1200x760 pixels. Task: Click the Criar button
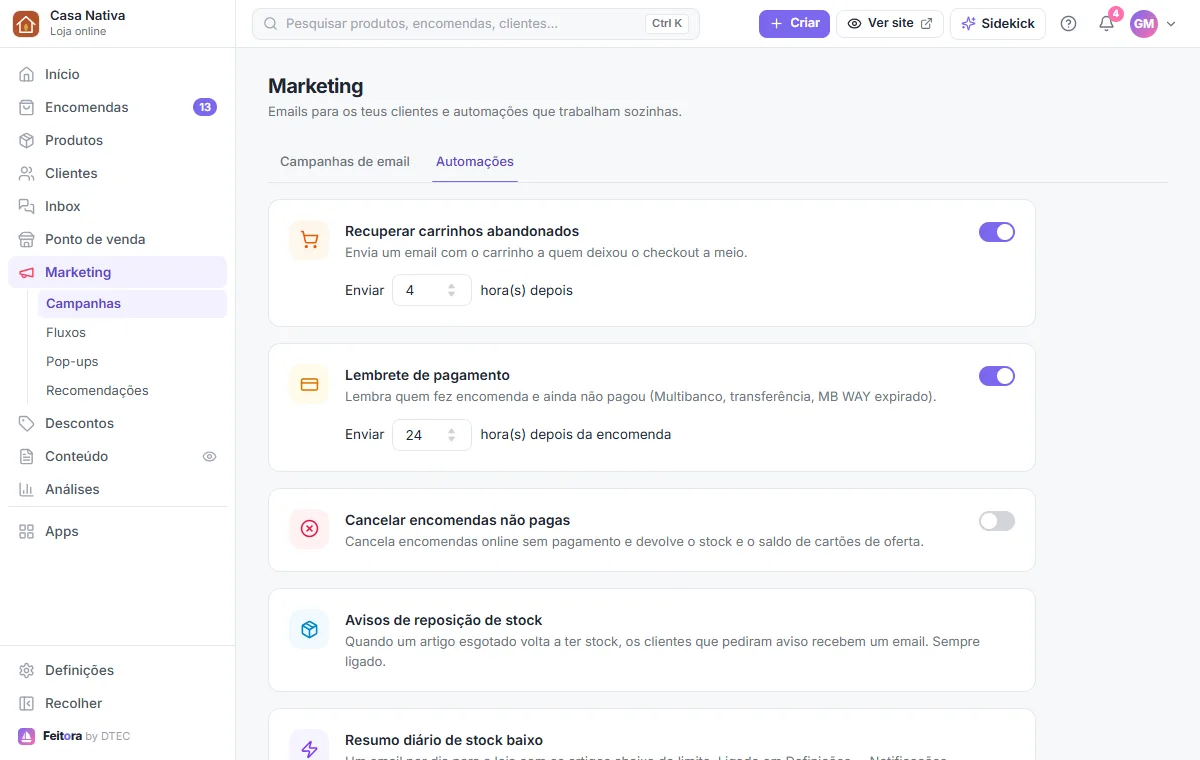(x=794, y=23)
